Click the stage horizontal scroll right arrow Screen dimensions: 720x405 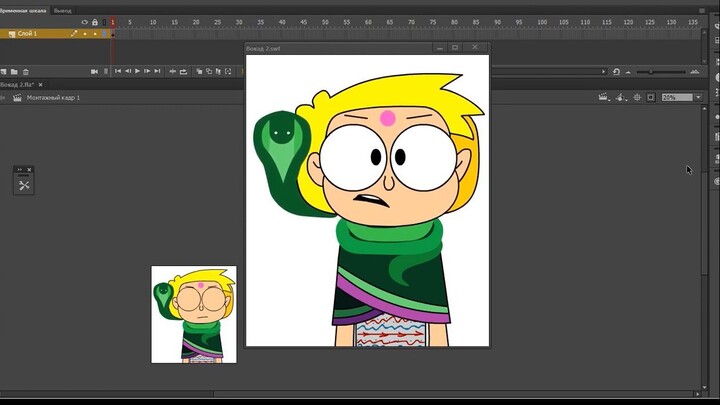[x=698, y=394]
